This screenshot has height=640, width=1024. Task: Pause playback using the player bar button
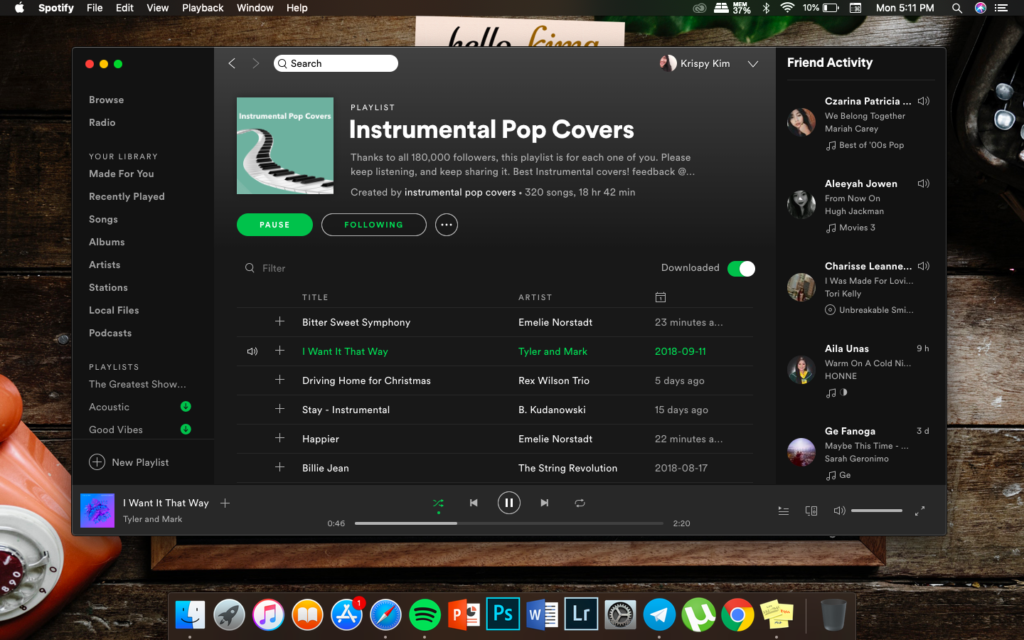coord(509,503)
